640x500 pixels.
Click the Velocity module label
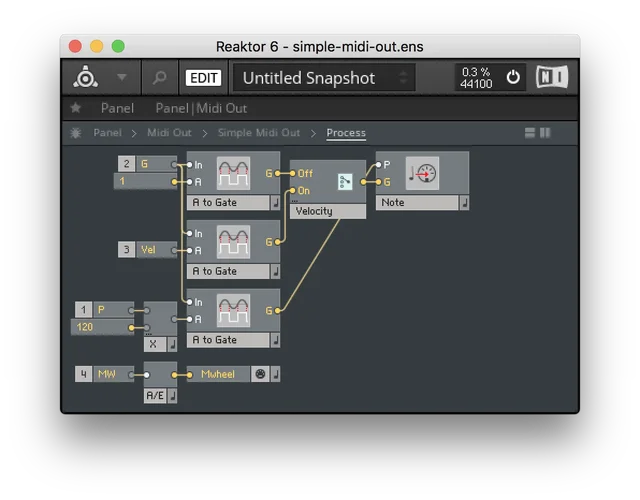[x=328, y=211]
